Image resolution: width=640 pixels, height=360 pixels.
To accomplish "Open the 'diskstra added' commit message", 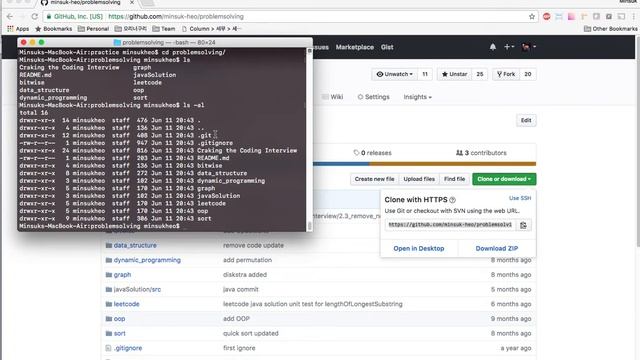I will point(245,275).
